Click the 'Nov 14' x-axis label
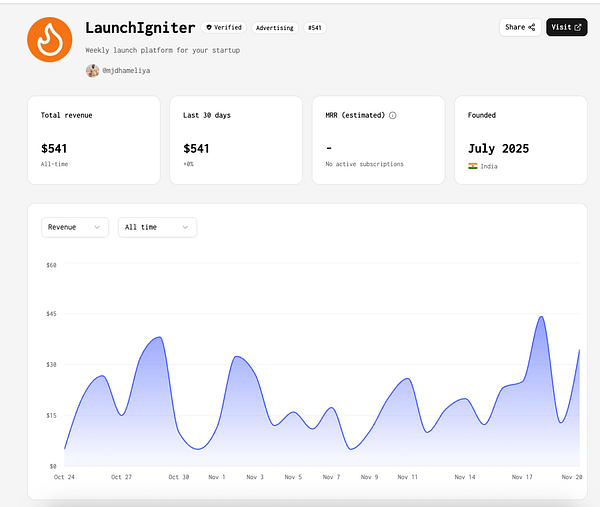 pyautogui.click(x=465, y=477)
